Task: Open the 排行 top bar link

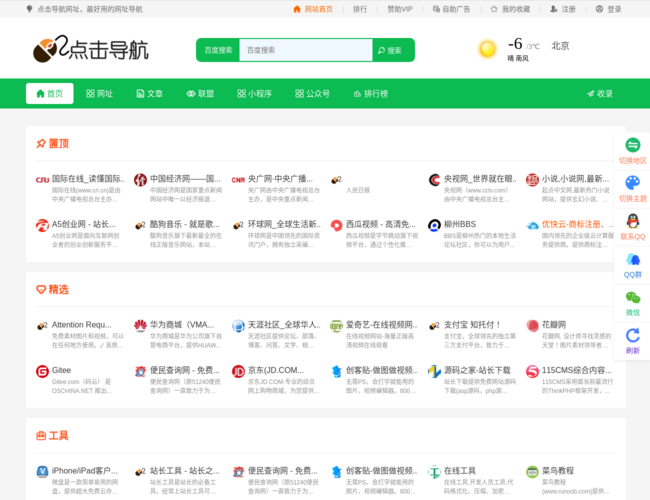Action: (x=360, y=9)
